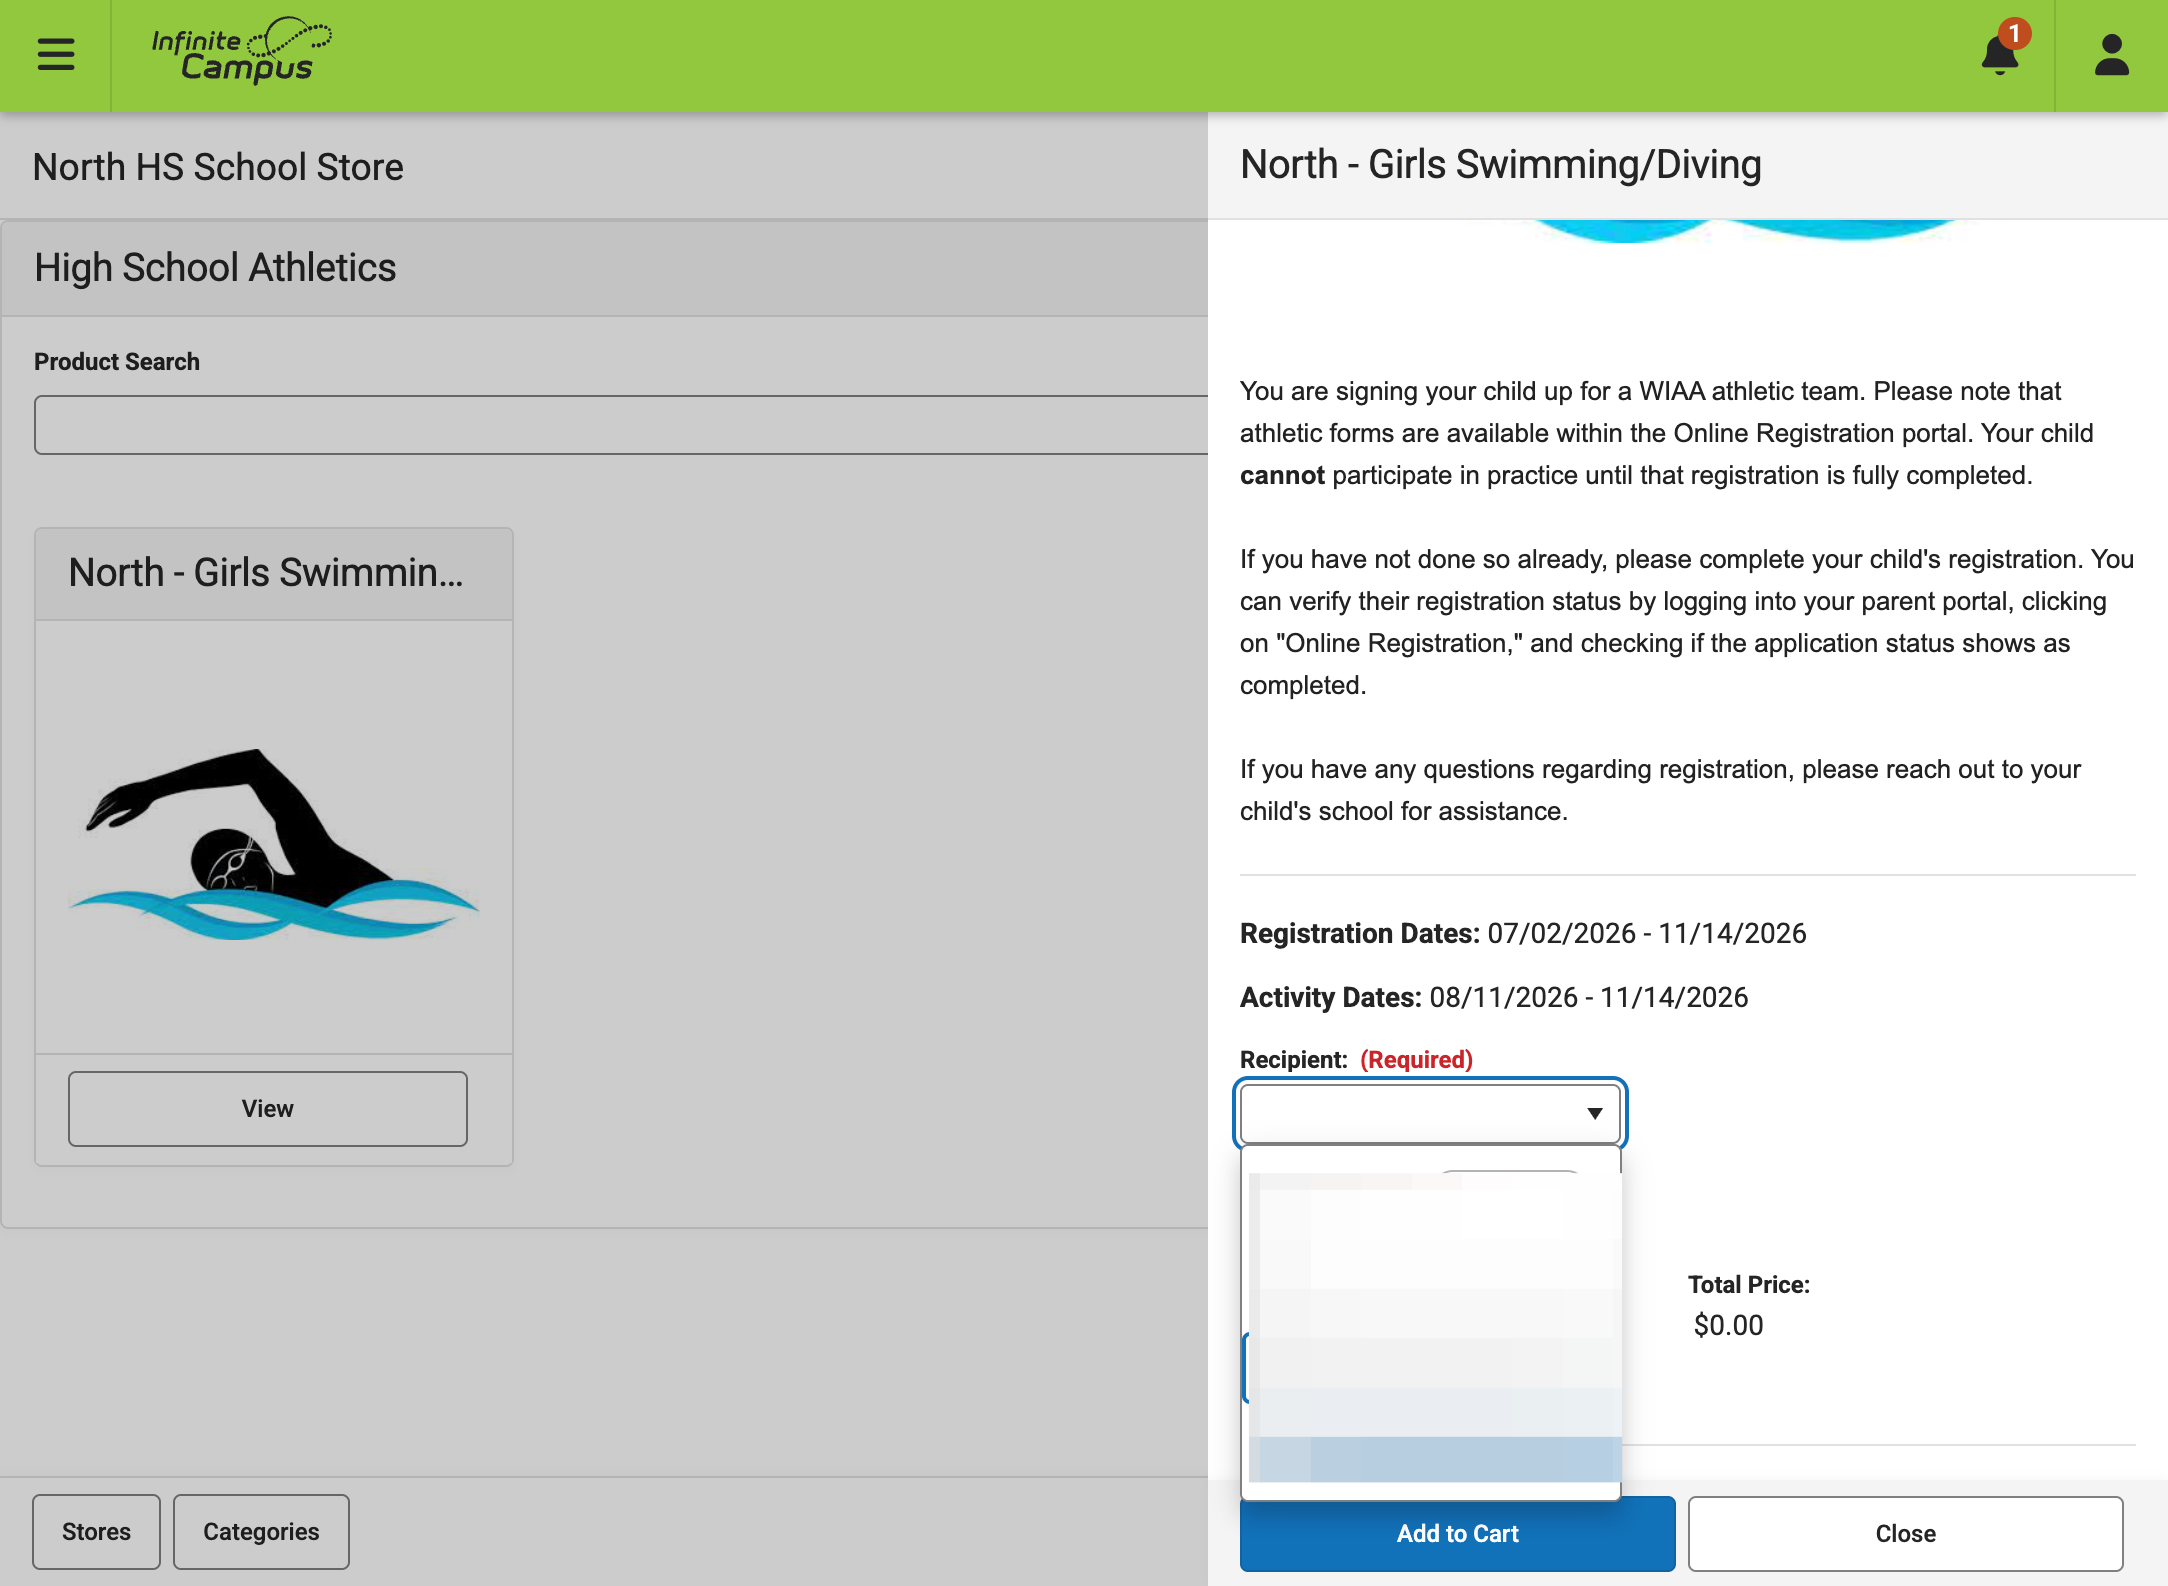Click the Categories button
Screen dimensions: 2168x1586
[261, 1531]
